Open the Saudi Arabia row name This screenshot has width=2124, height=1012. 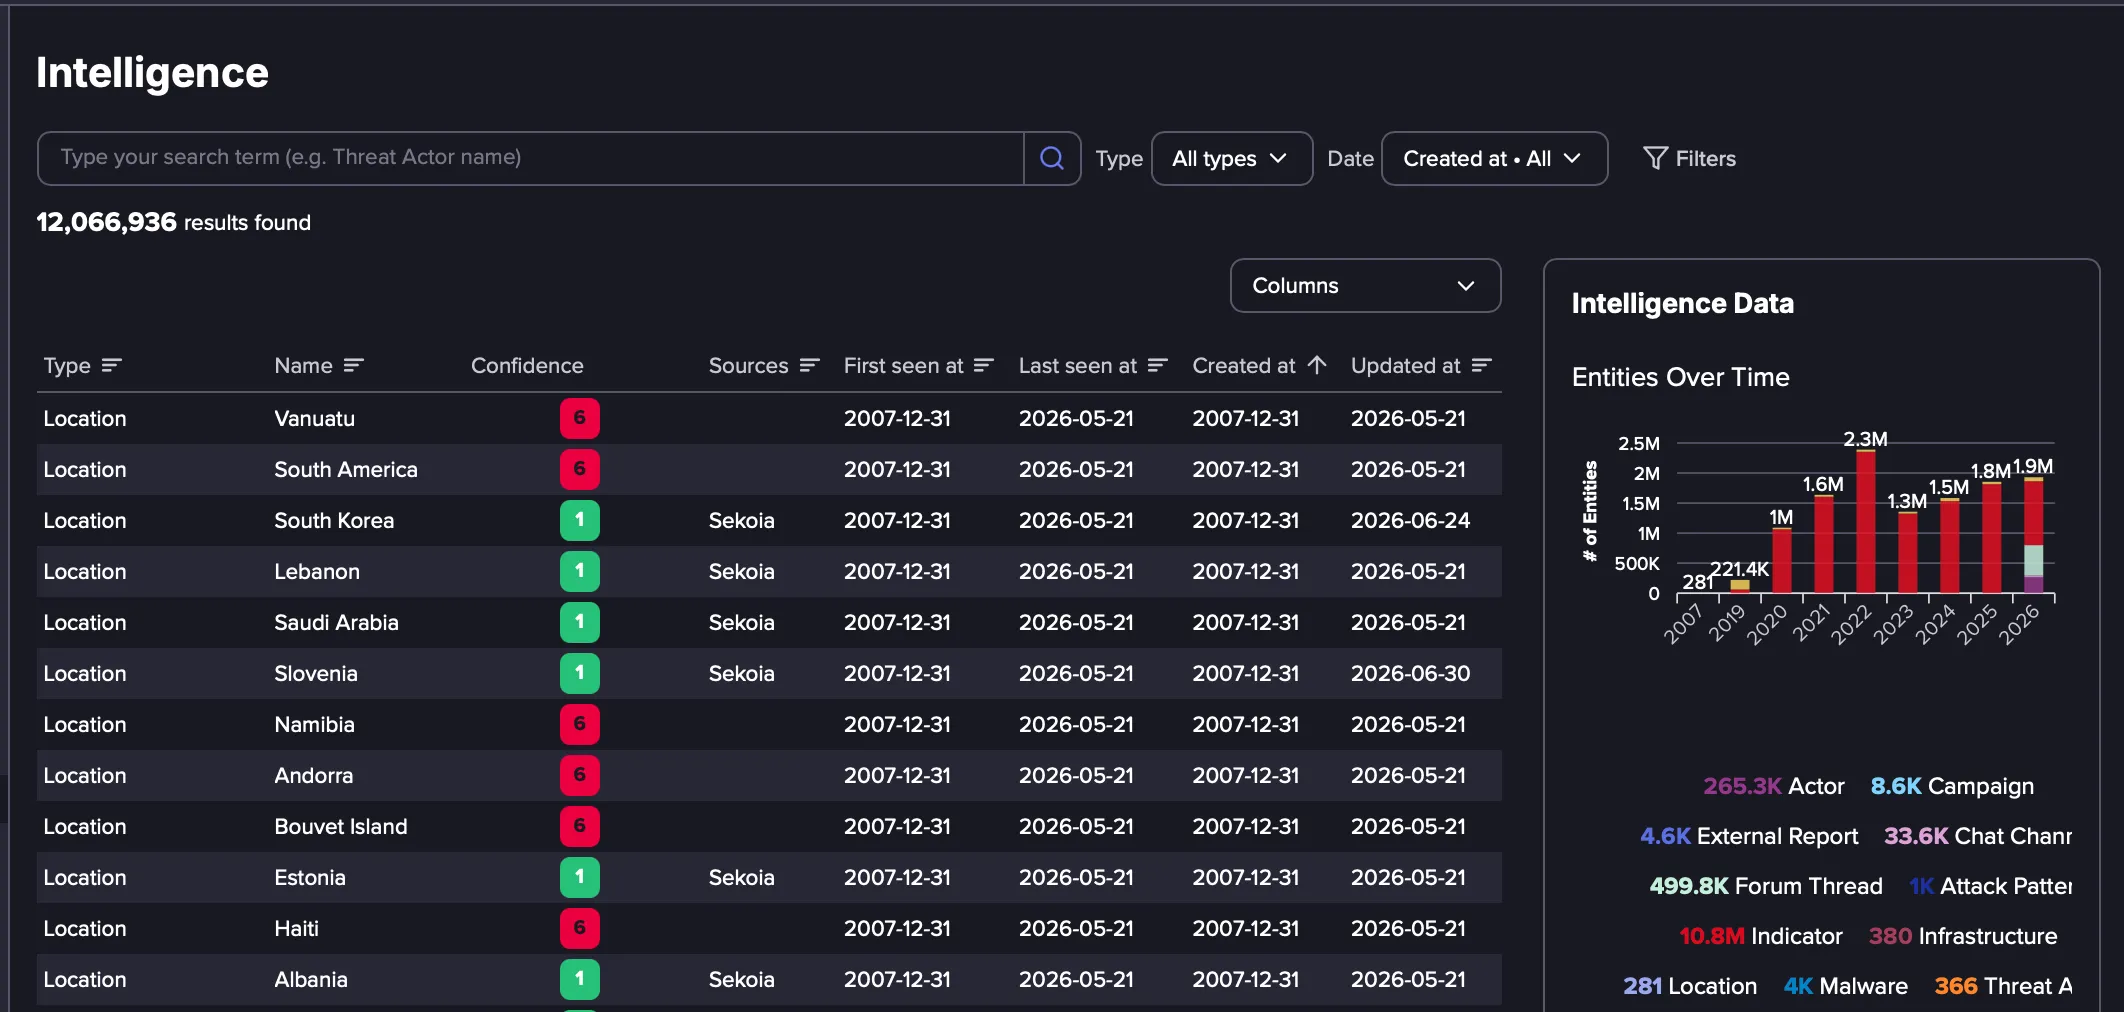[x=336, y=622]
